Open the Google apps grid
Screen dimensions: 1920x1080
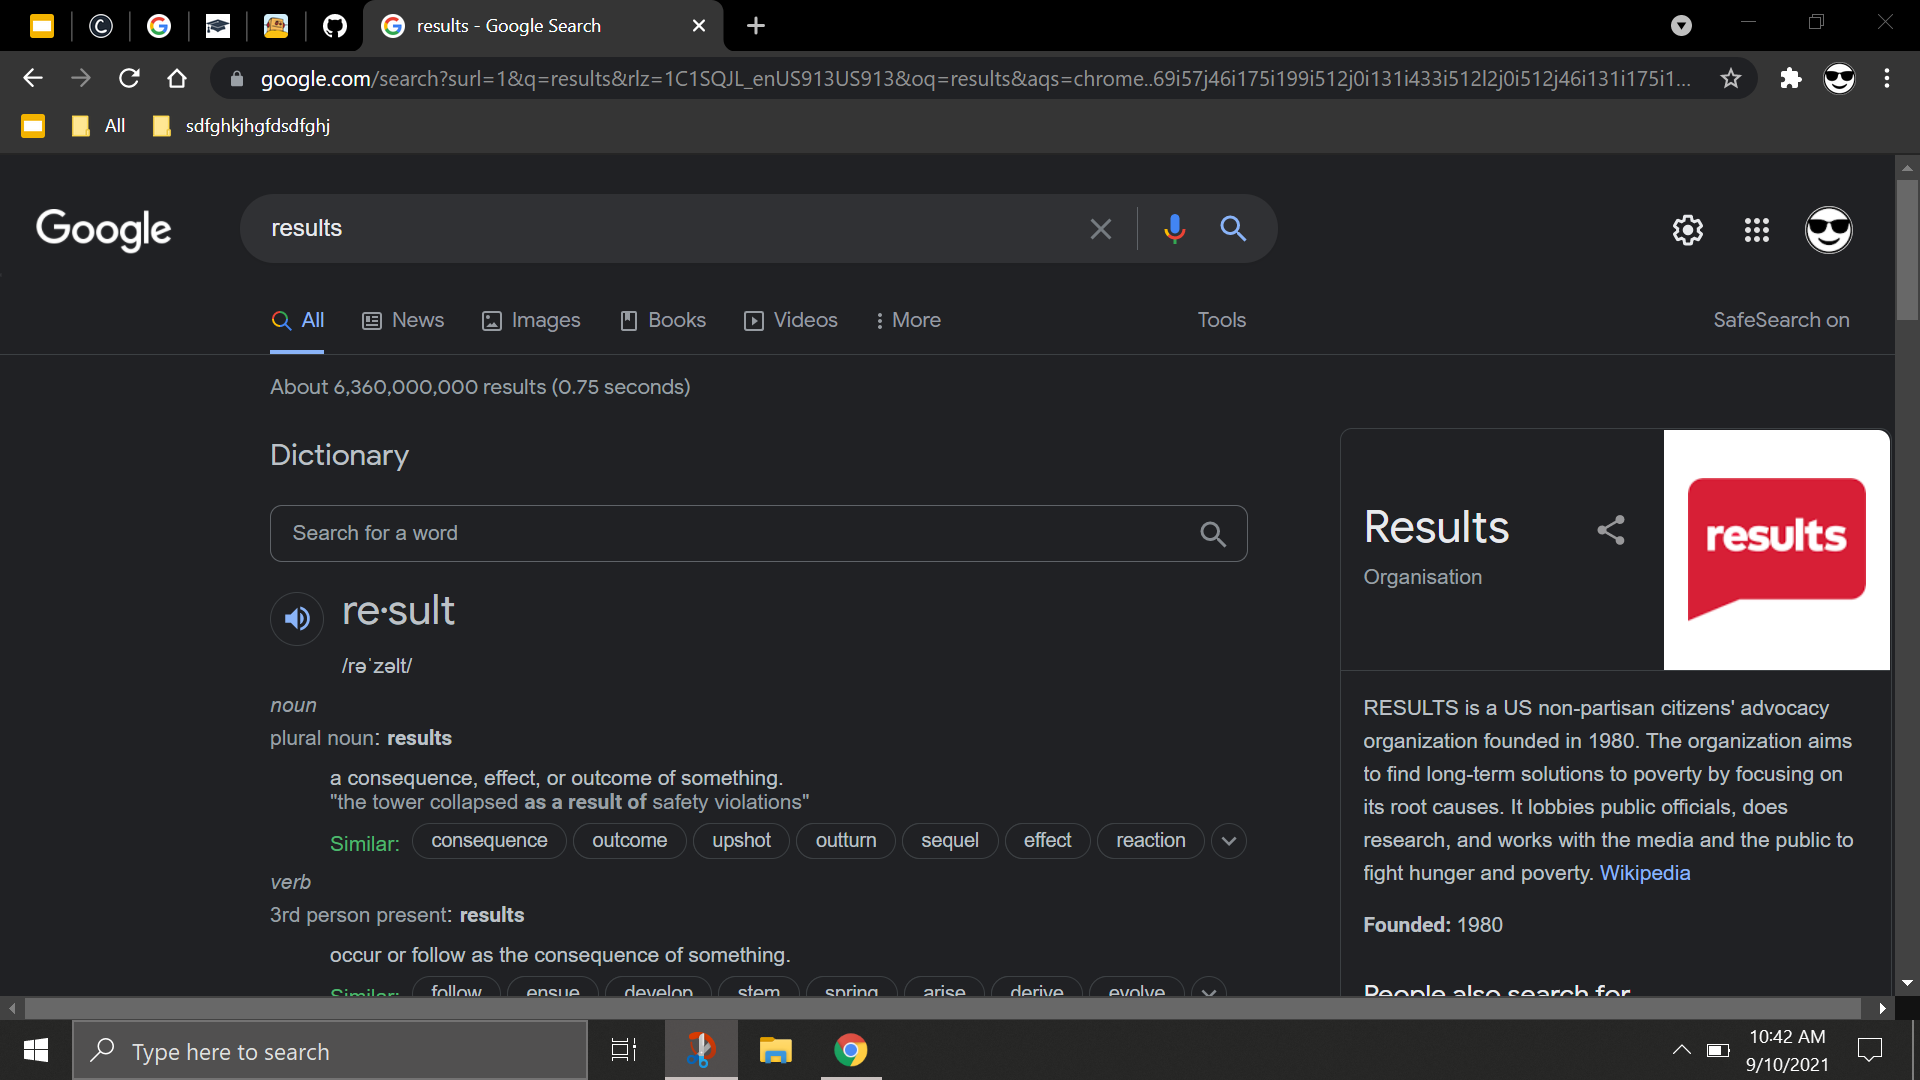[1757, 230]
